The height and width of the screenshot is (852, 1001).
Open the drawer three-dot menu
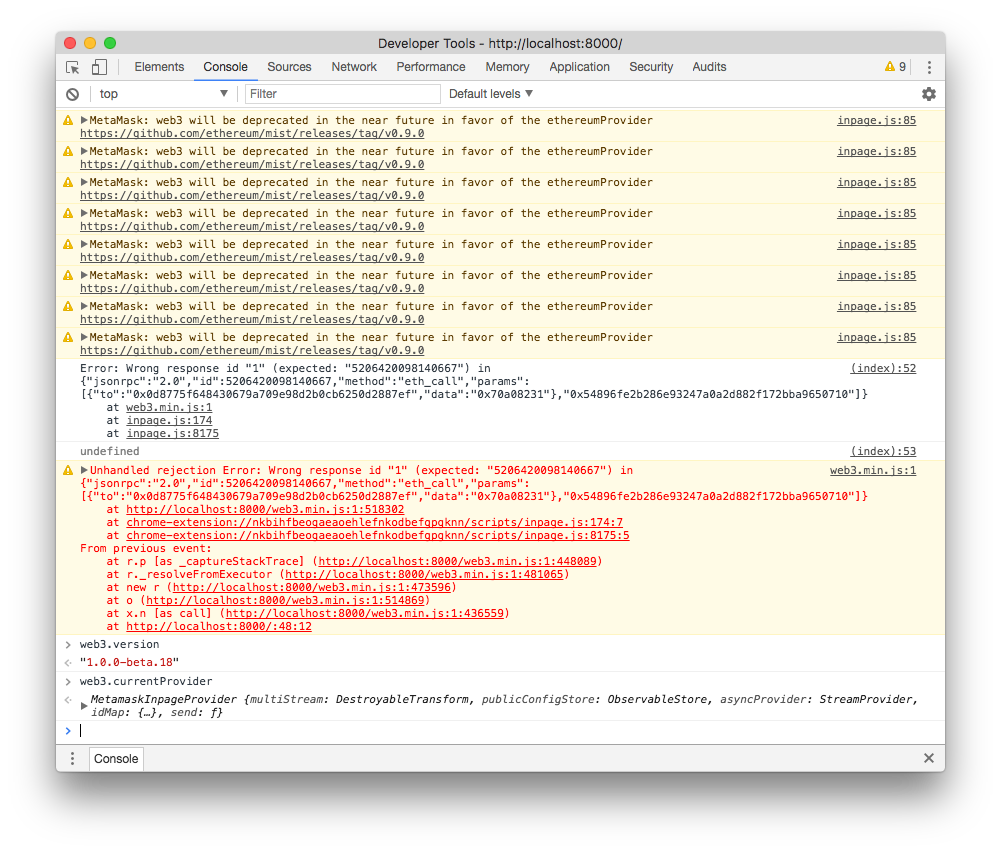72,758
